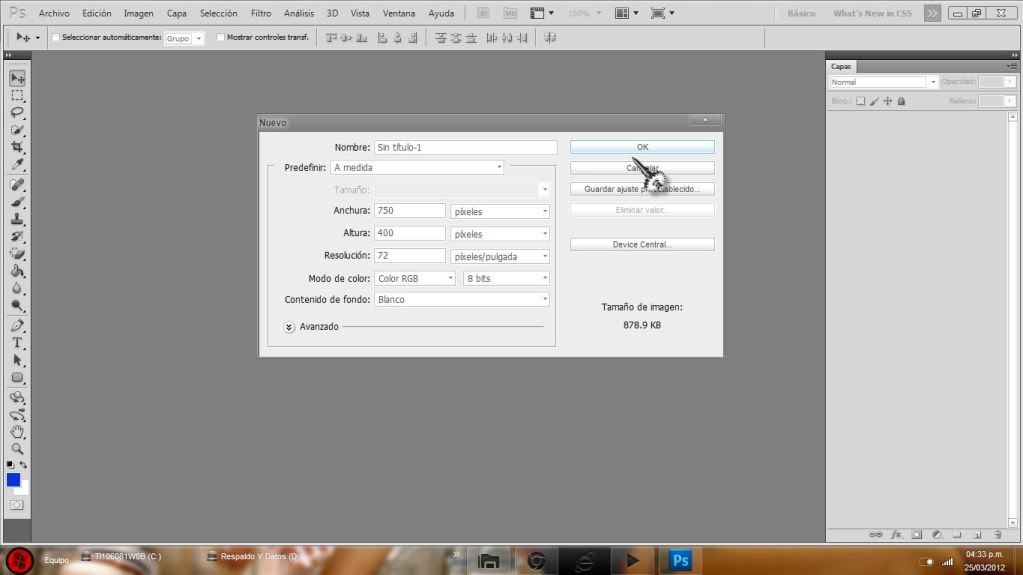Viewport: 1023px width, 575px height.
Task: Select What's New in CS5 workspace
Action: pyautogui.click(x=872, y=13)
